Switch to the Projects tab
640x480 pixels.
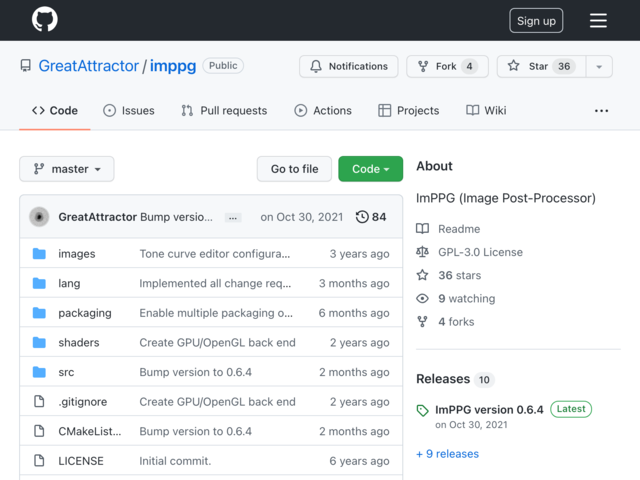pos(409,111)
